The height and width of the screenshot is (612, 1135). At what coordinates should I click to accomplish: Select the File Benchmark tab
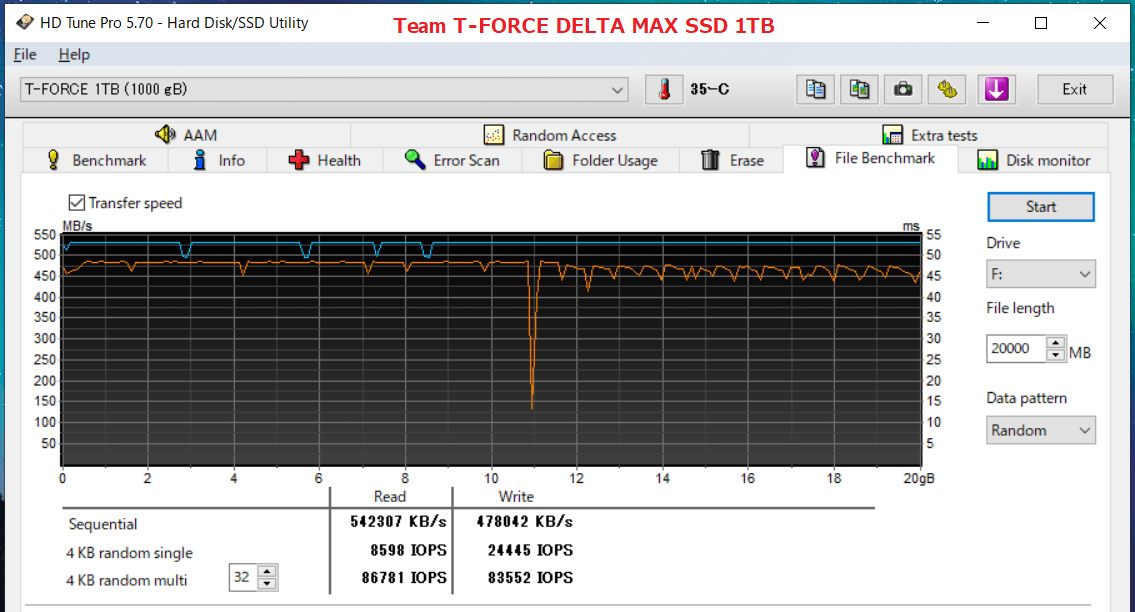click(871, 158)
